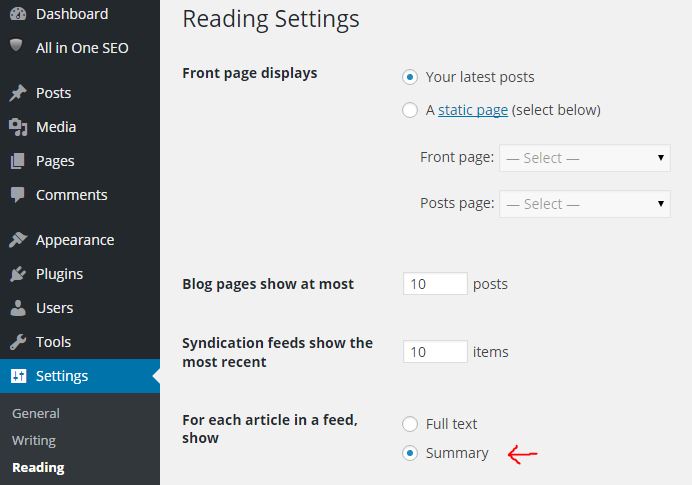Click the Plugins plug icon

point(18,274)
